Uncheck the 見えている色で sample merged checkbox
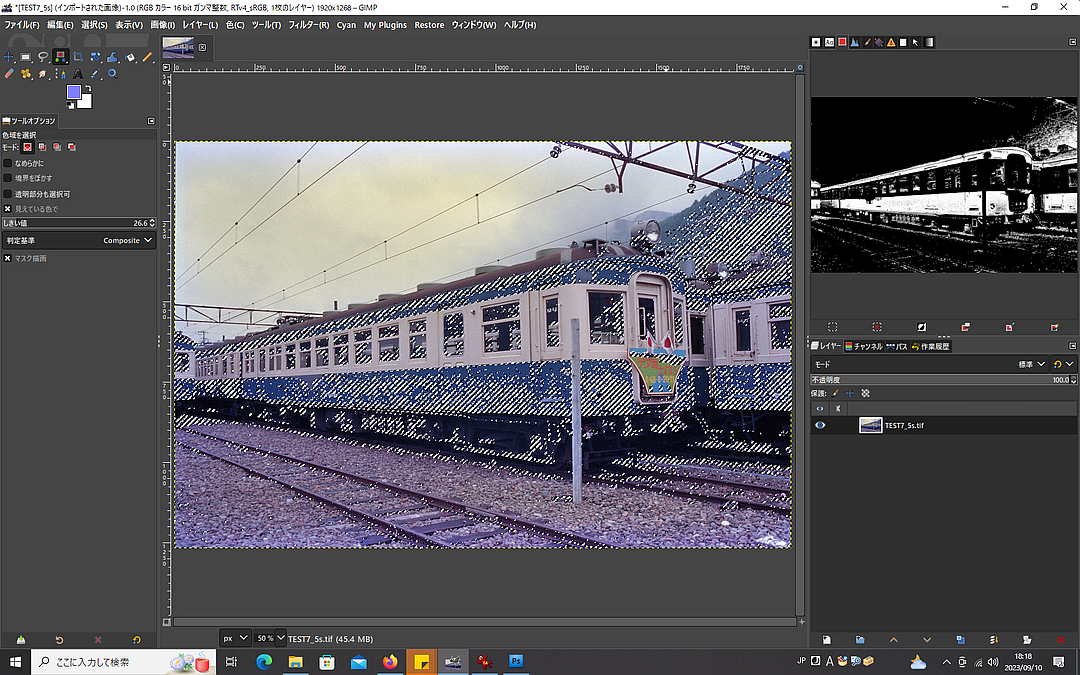This screenshot has width=1080, height=675. click(8, 209)
